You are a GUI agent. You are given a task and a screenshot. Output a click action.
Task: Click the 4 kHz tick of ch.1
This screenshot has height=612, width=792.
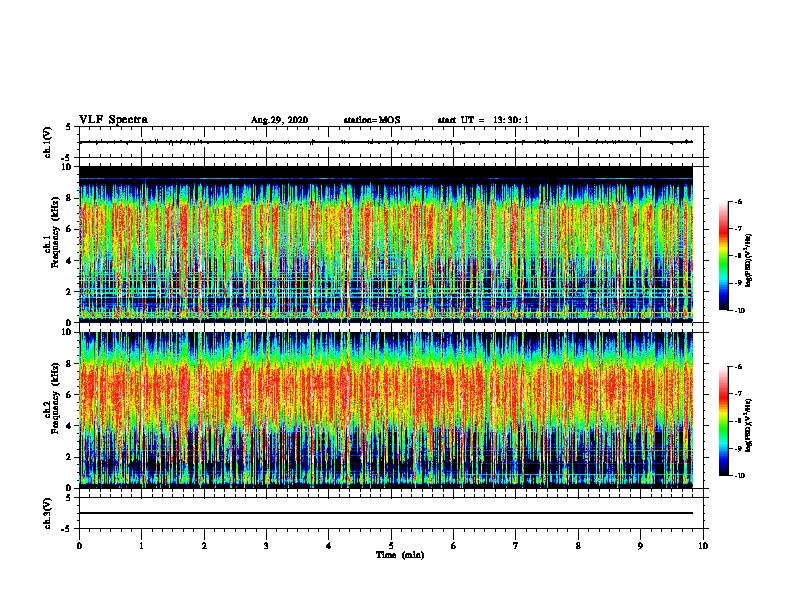(70, 261)
